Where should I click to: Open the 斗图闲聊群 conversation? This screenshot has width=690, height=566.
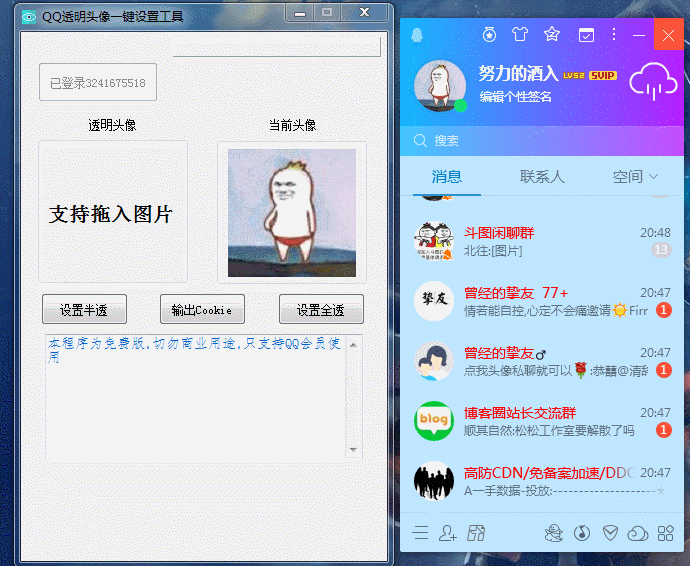point(542,241)
